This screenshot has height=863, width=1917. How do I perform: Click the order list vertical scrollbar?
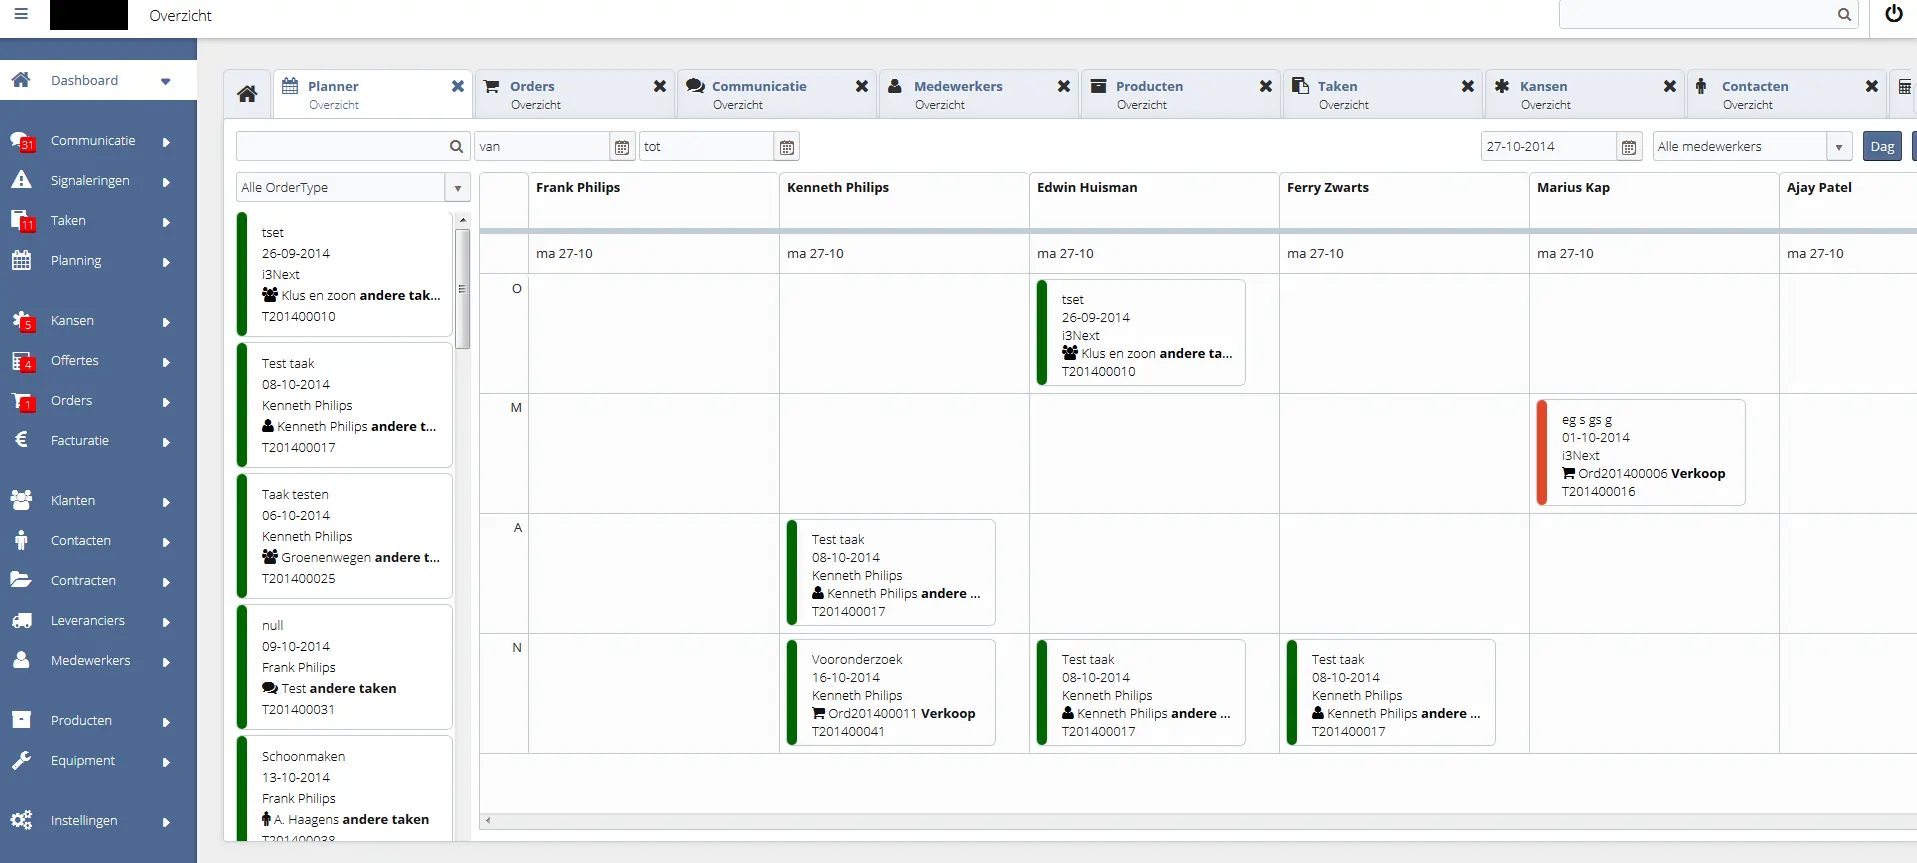tap(462, 289)
